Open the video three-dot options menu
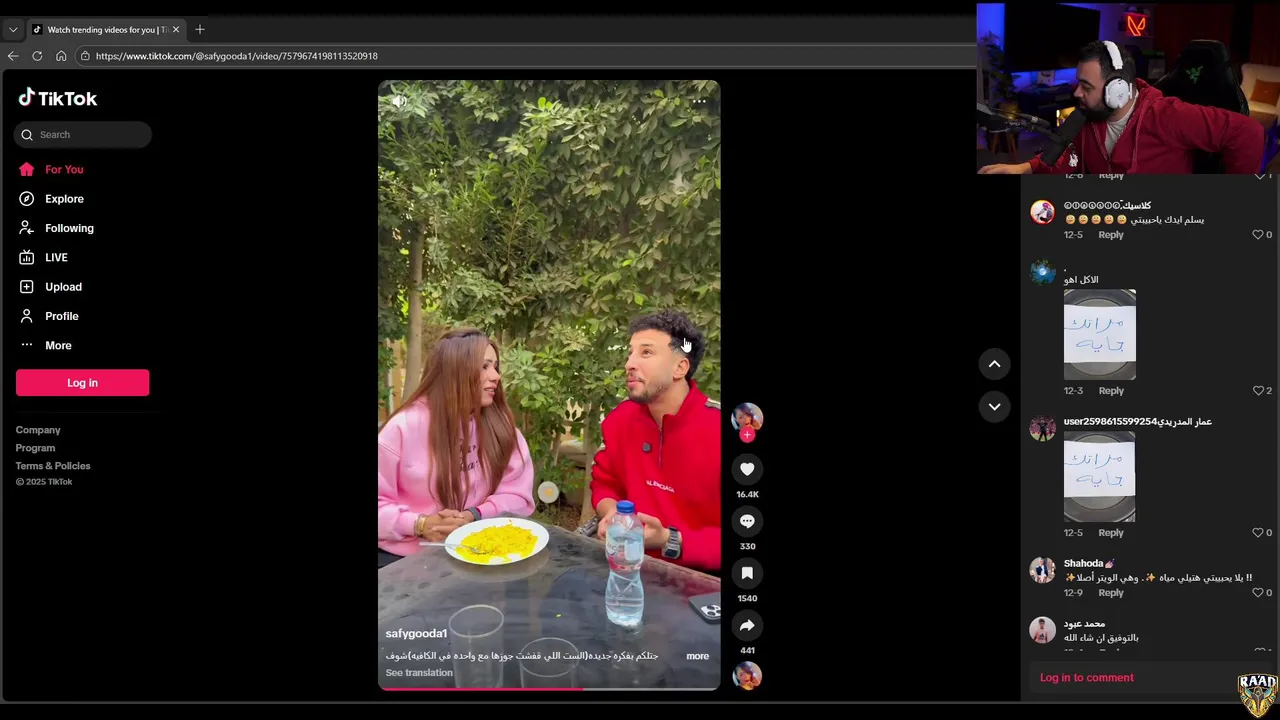 click(699, 101)
